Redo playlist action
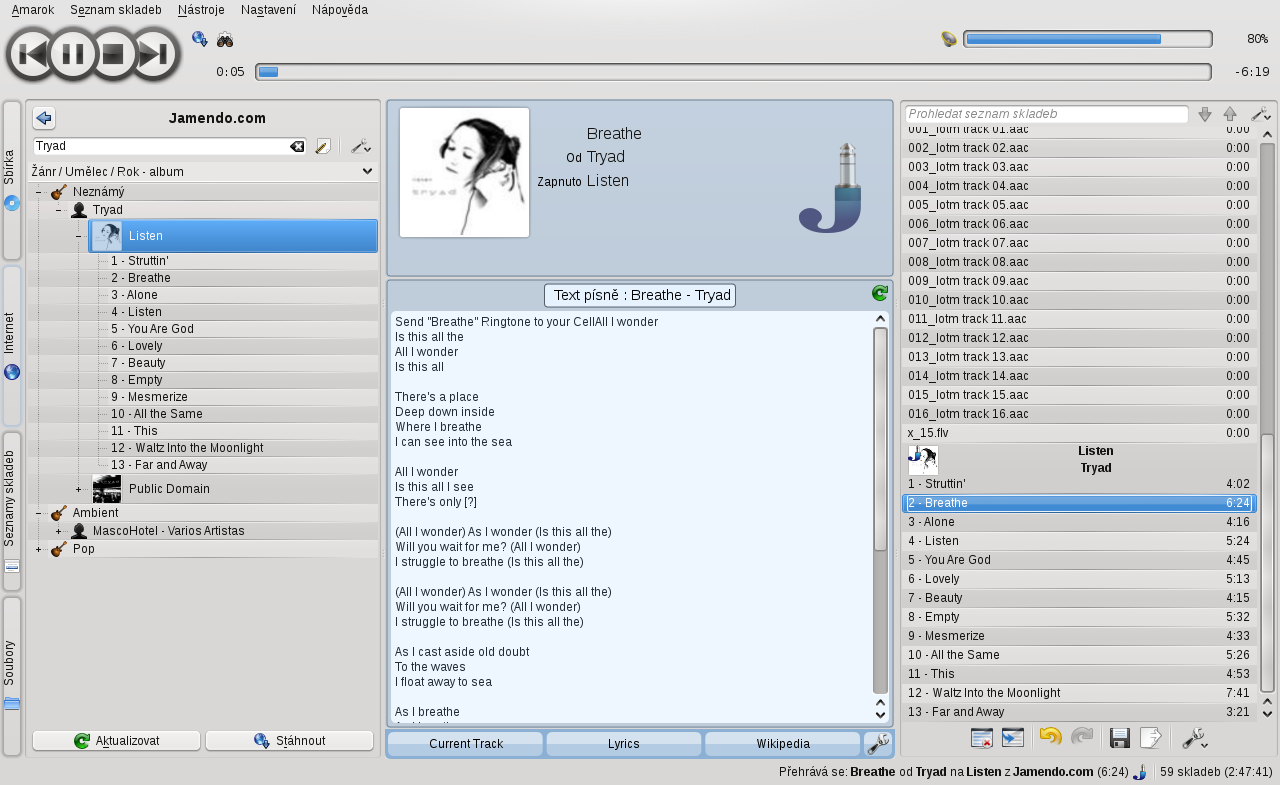Screen dimensions: 1280x785 (x=1082, y=738)
